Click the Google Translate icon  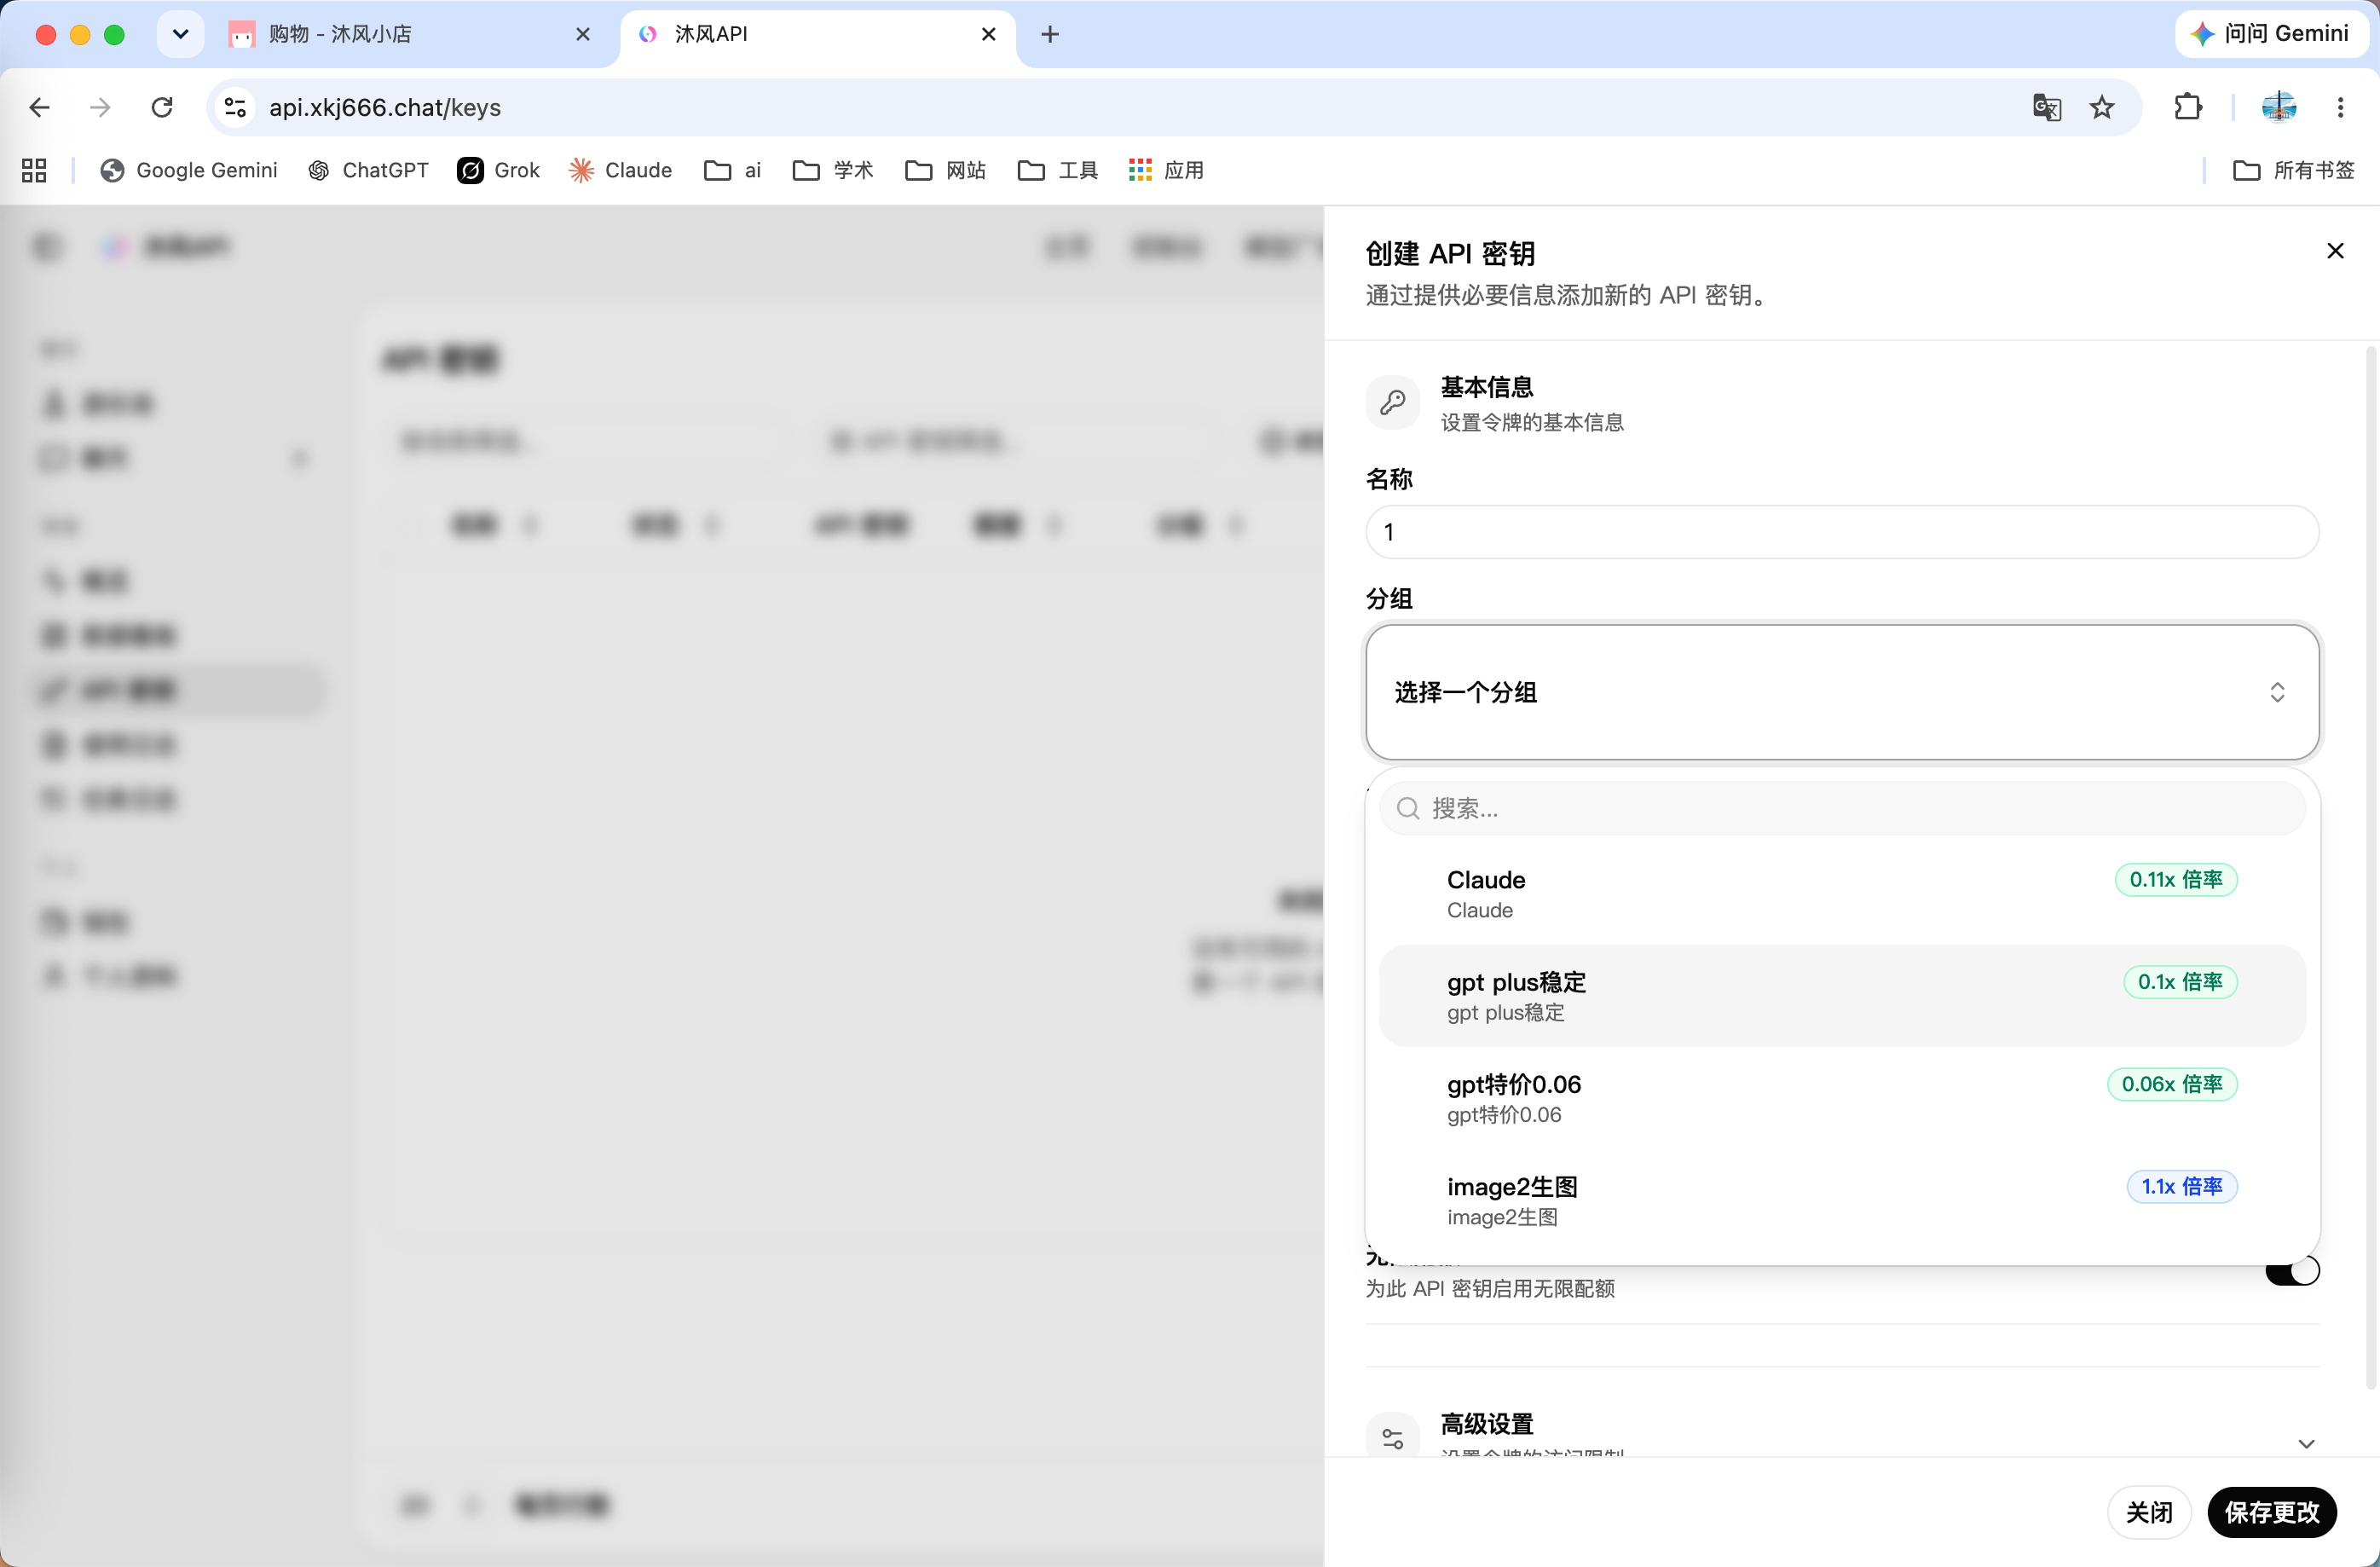click(2046, 107)
